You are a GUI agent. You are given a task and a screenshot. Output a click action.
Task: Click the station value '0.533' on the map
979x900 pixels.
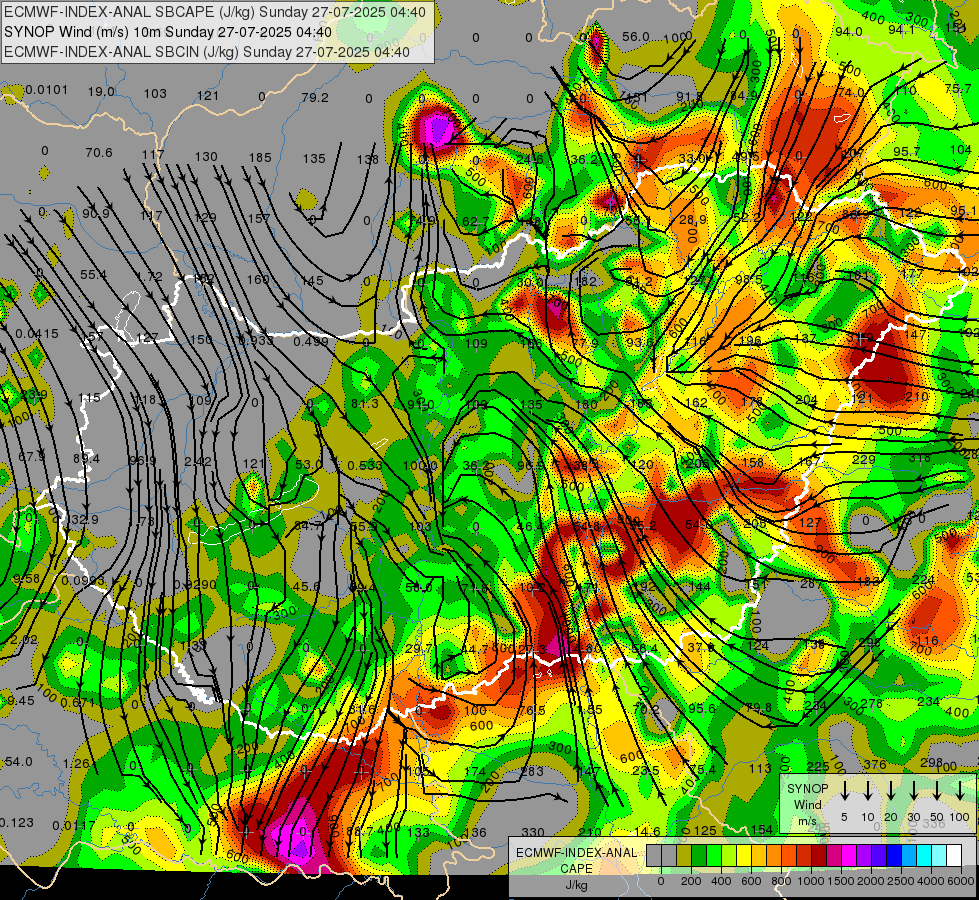(x=365, y=465)
